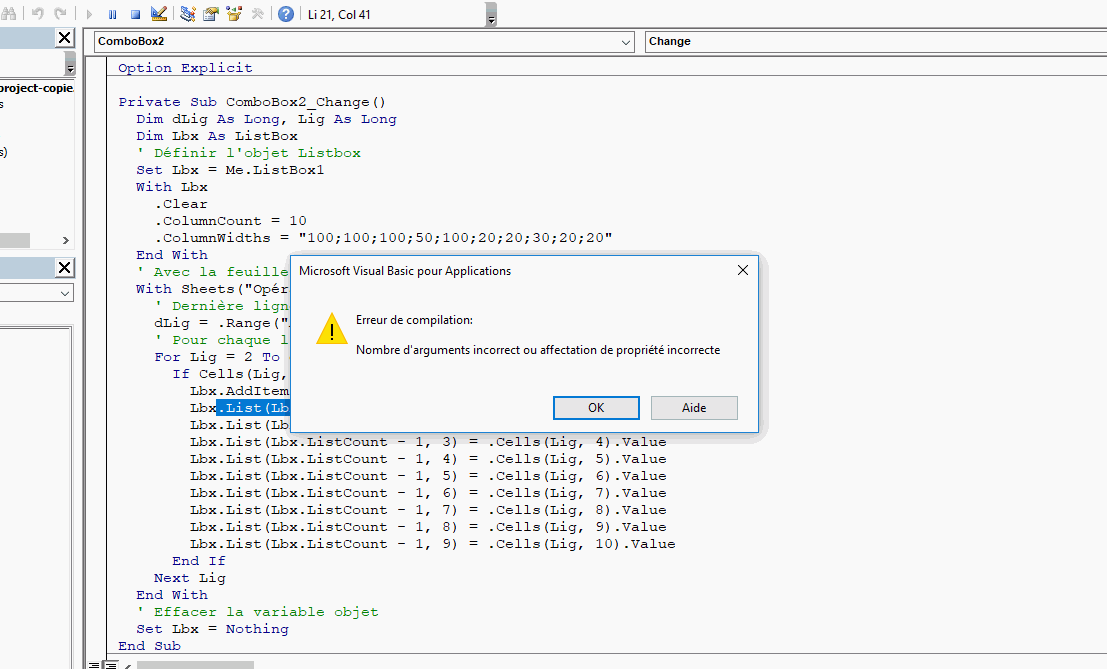The height and width of the screenshot is (669, 1107).
Task: Open the Toolbox hammer-and-wrench icon
Action: tap(257, 14)
